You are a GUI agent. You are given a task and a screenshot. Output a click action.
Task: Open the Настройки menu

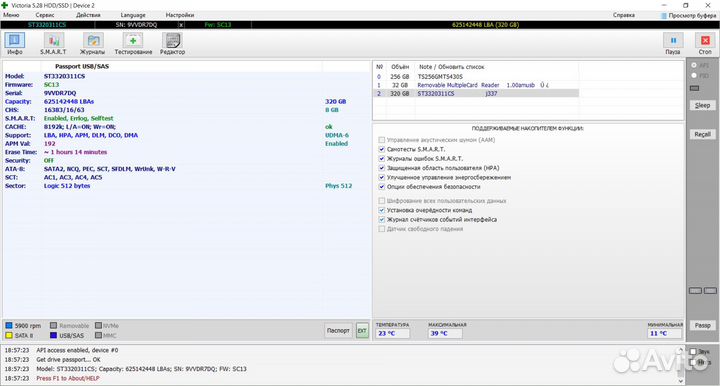180,15
